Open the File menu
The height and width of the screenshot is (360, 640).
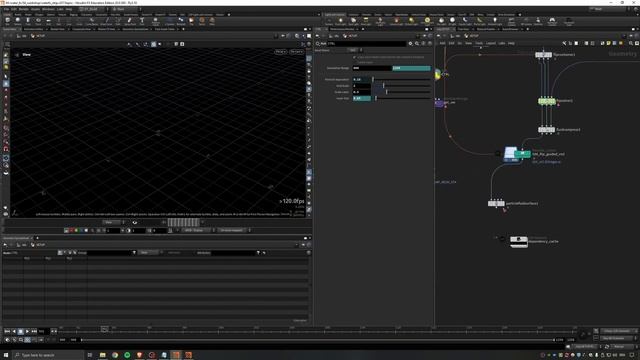(x=6, y=9)
